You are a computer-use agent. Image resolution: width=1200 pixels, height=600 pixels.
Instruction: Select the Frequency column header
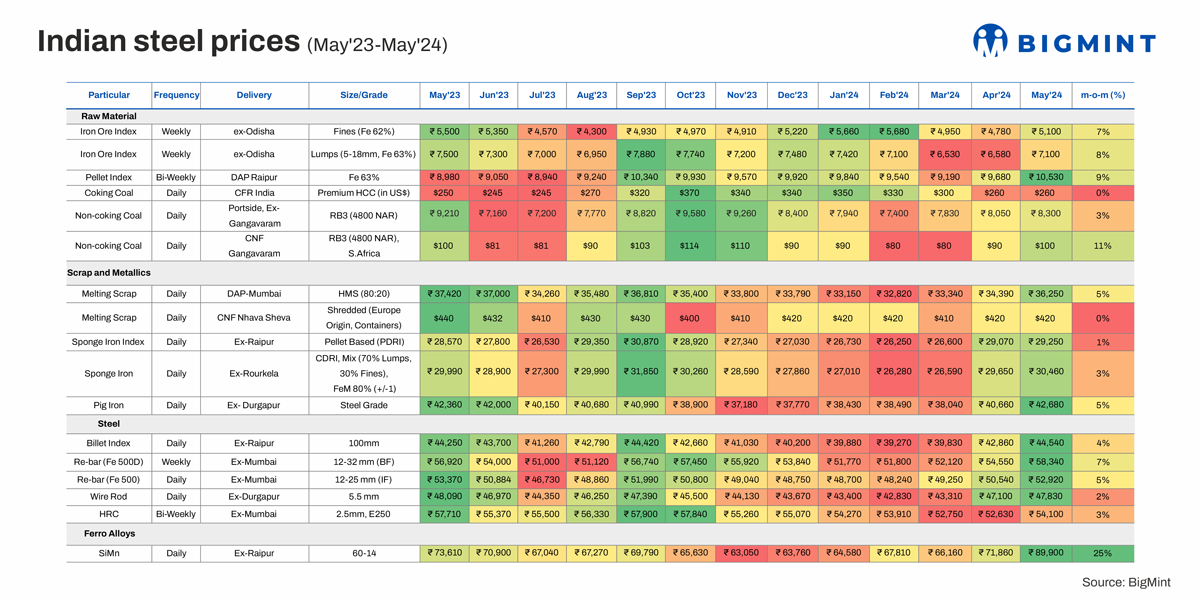tap(176, 95)
